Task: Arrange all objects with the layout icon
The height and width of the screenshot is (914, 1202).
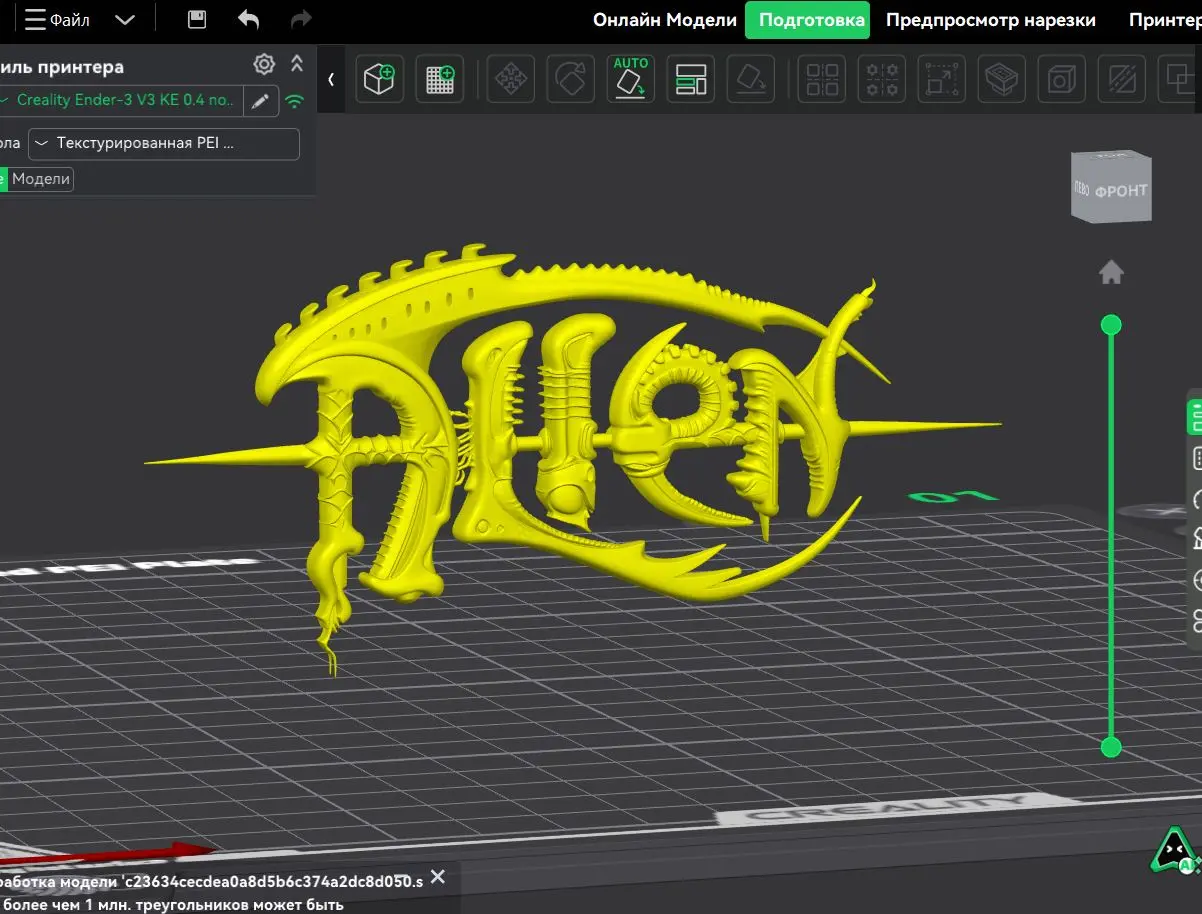Action: pos(691,79)
